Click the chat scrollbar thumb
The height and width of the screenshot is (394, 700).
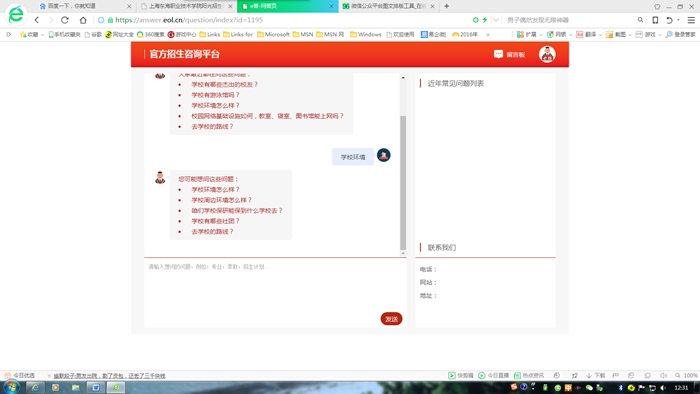coord(403,183)
